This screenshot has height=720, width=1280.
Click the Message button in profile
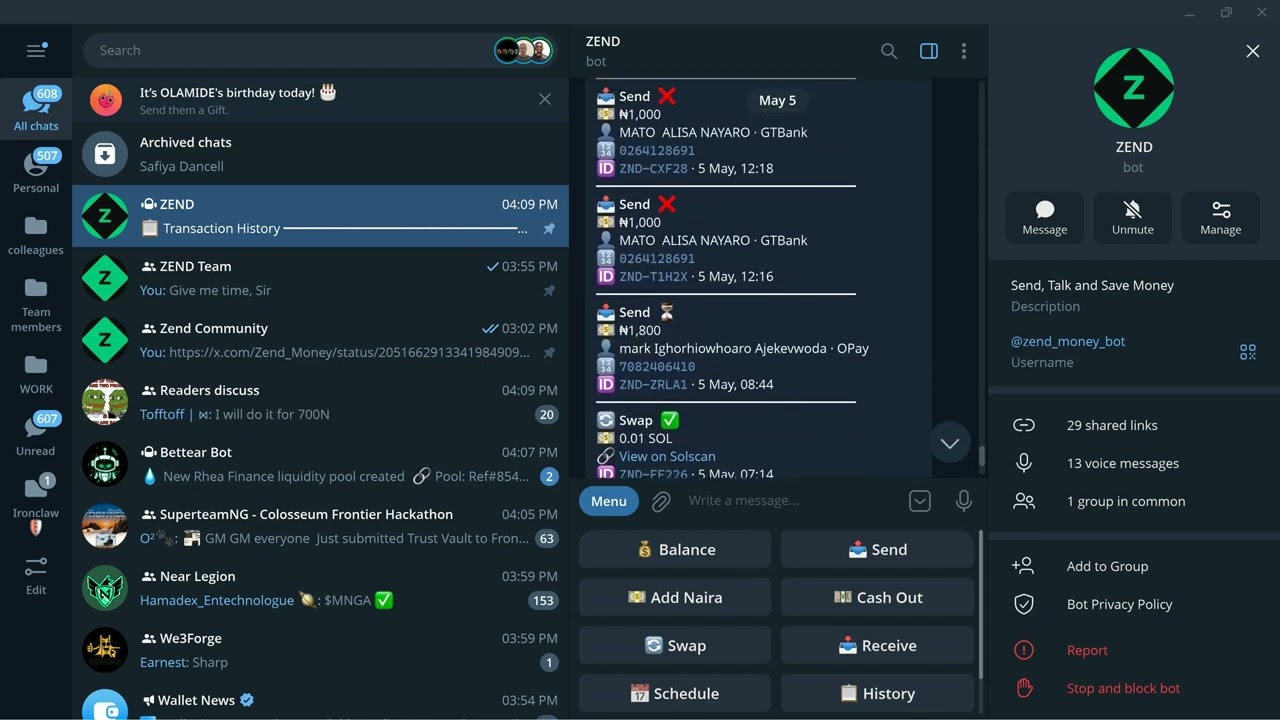pyautogui.click(x=1045, y=216)
